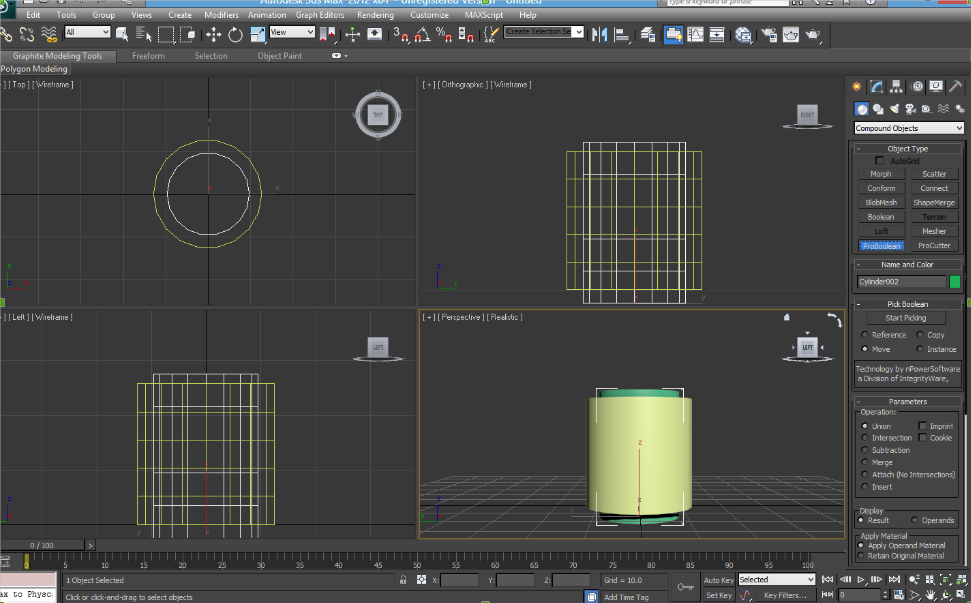Switch to the Modify panel
Image resolution: width=971 pixels, height=603 pixels.
(877, 87)
